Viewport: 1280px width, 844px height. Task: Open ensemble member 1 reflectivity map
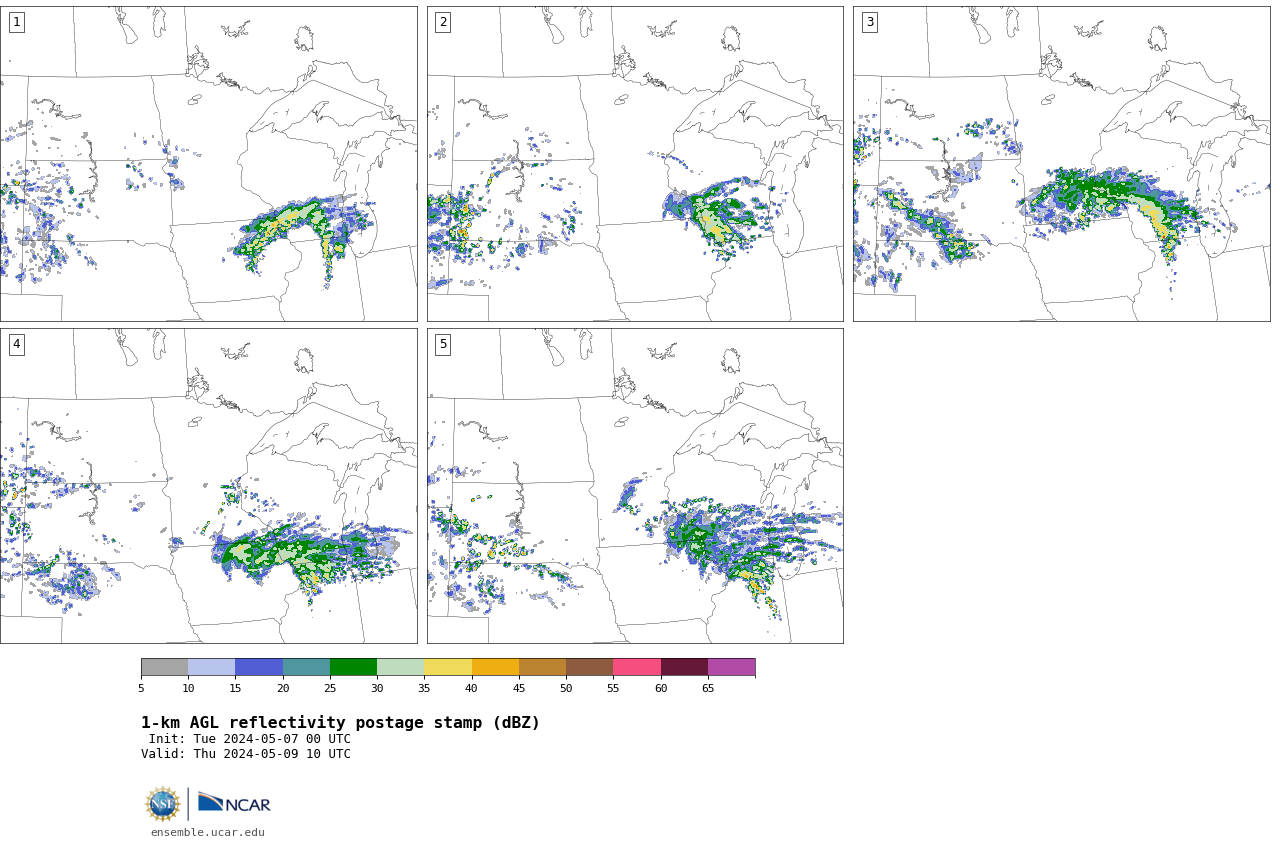pyautogui.click(x=208, y=164)
